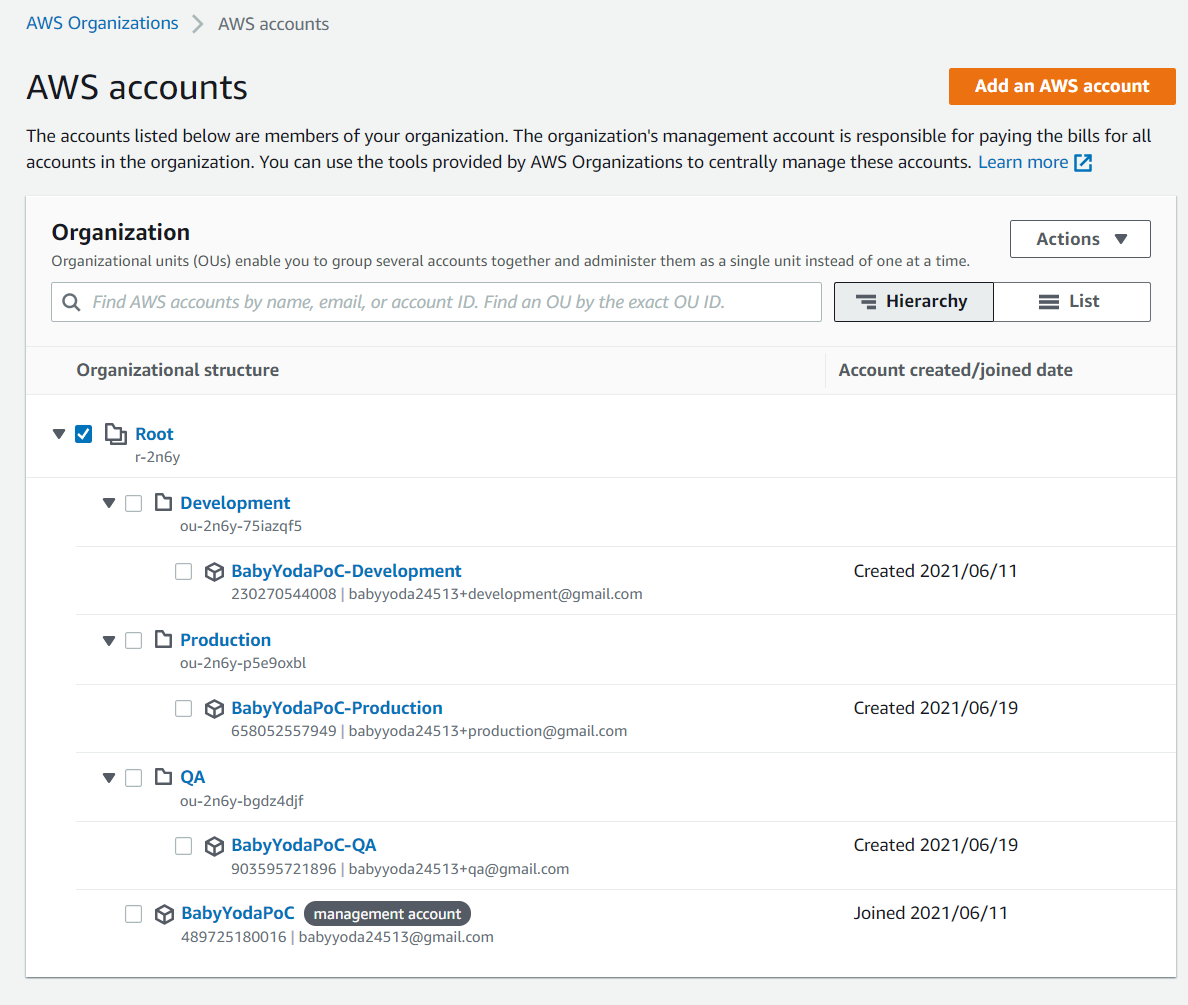Click OU ID ou-2n6y-75iazqf5
This screenshot has height=1005, width=1188.
click(241, 526)
